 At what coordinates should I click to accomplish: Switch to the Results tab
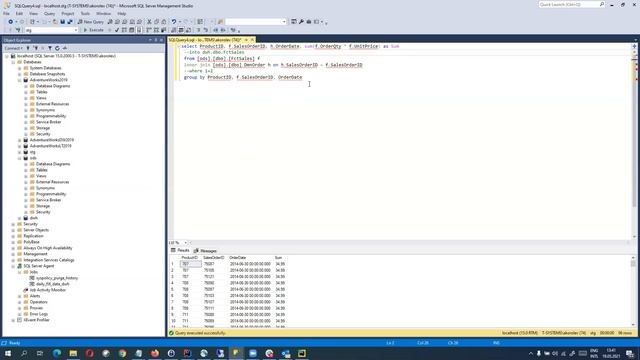click(x=180, y=250)
